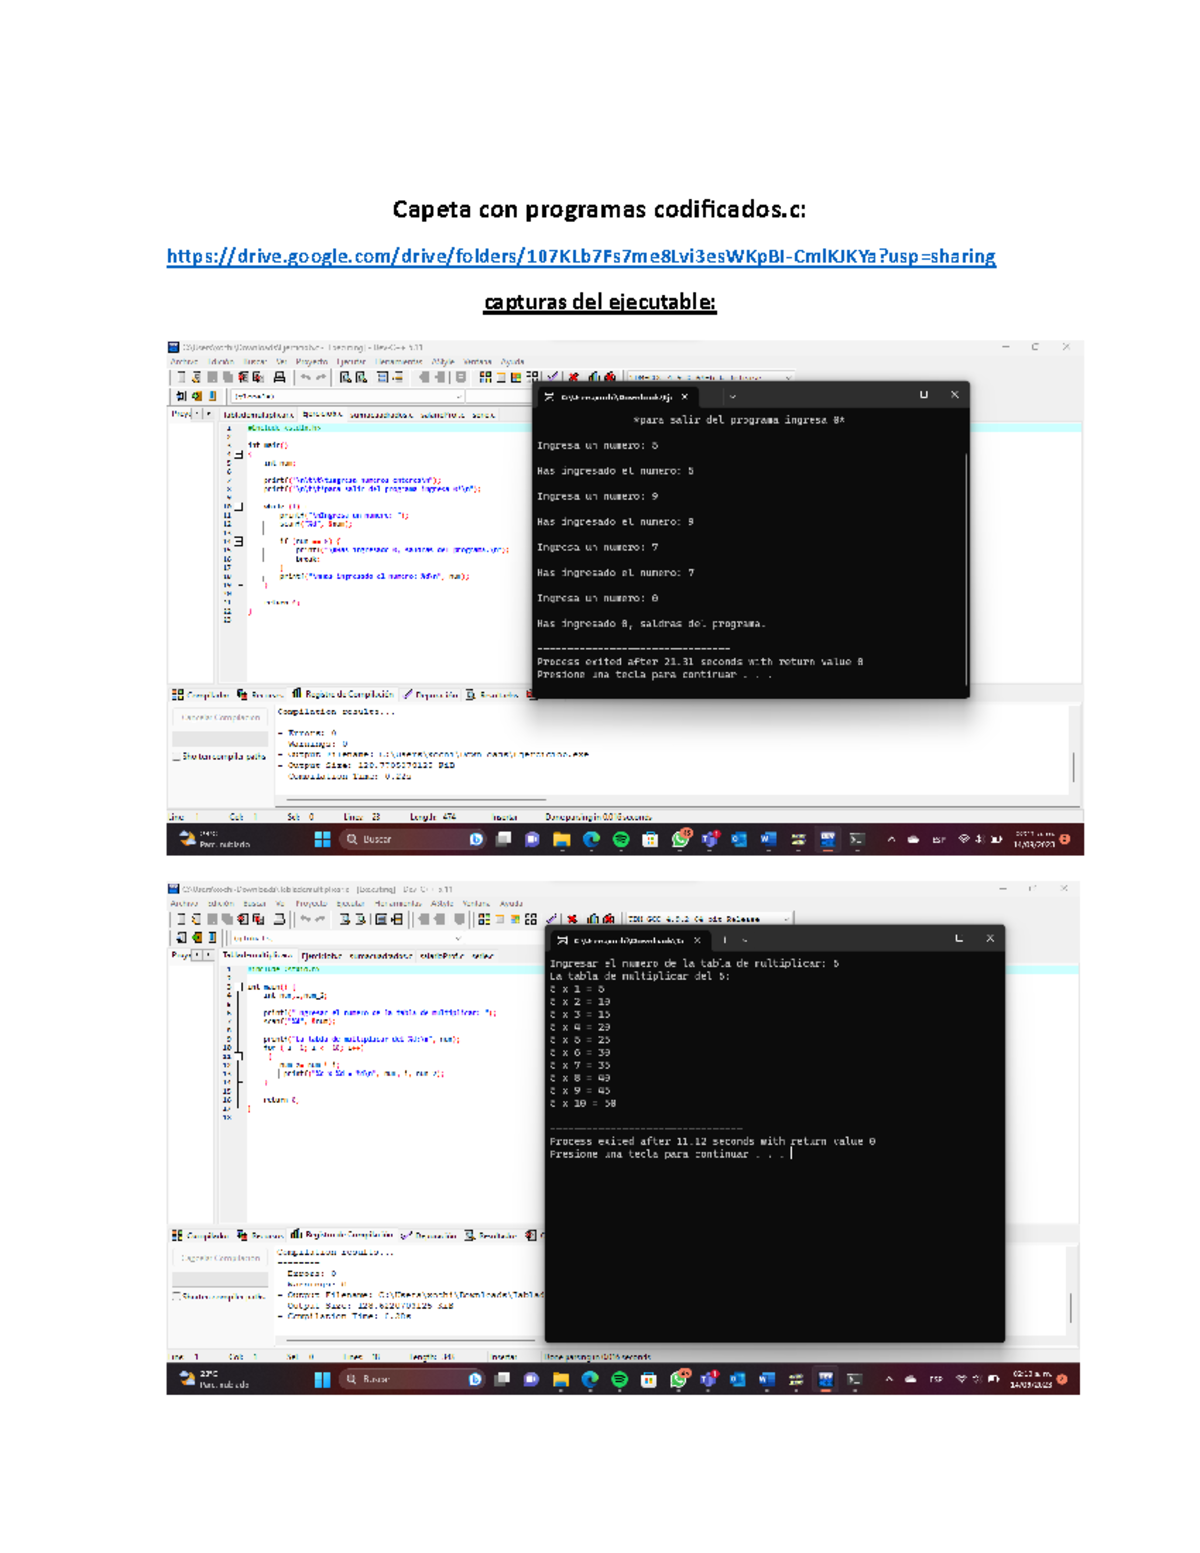Viewport: 1200px width, 1553px height.
Task: Show hidden tray icons in the first screenshot's taskbar
Action: coord(891,840)
